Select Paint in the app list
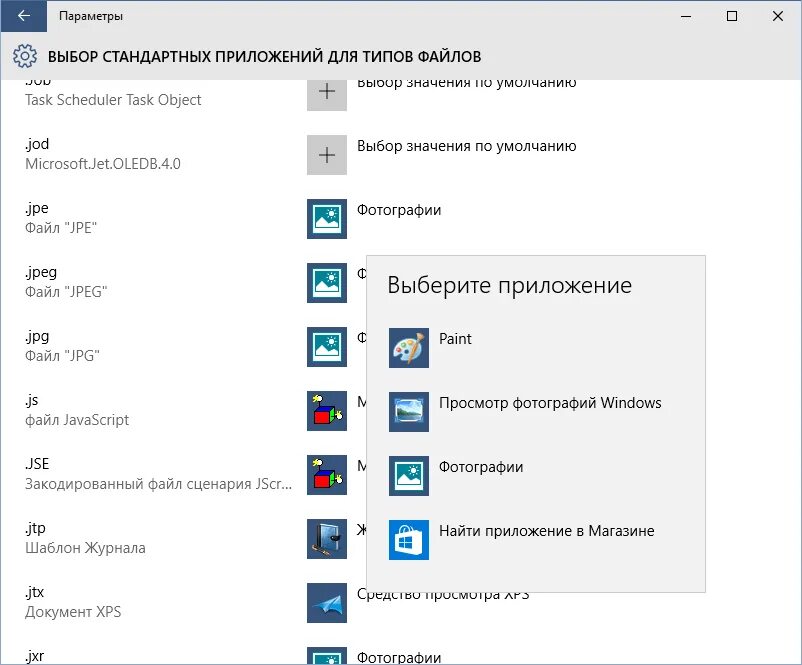Image resolution: width=802 pixels, height=665 pixels. (x=455, y=339)
